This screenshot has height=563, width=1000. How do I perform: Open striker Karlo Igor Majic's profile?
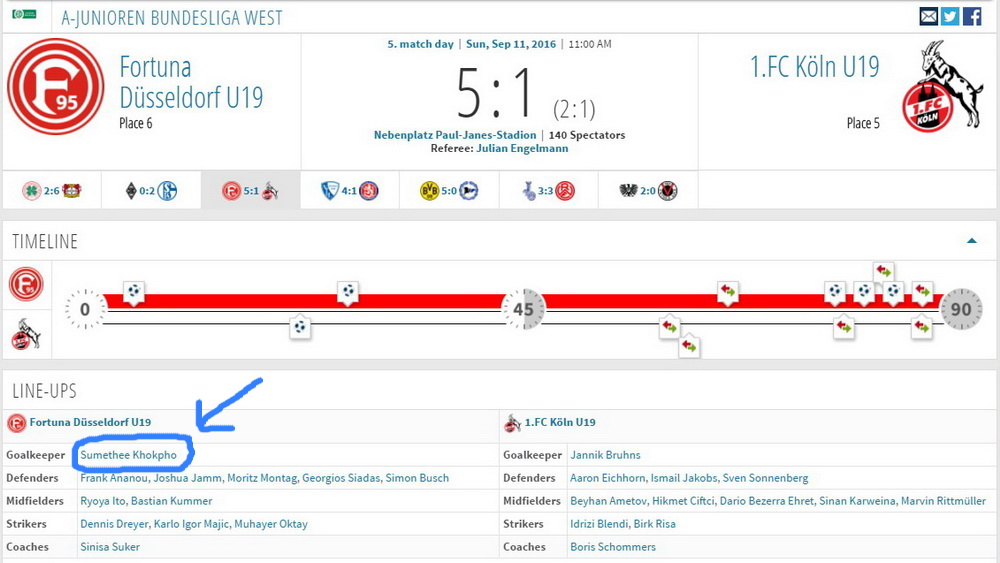[x=191, y=524]
